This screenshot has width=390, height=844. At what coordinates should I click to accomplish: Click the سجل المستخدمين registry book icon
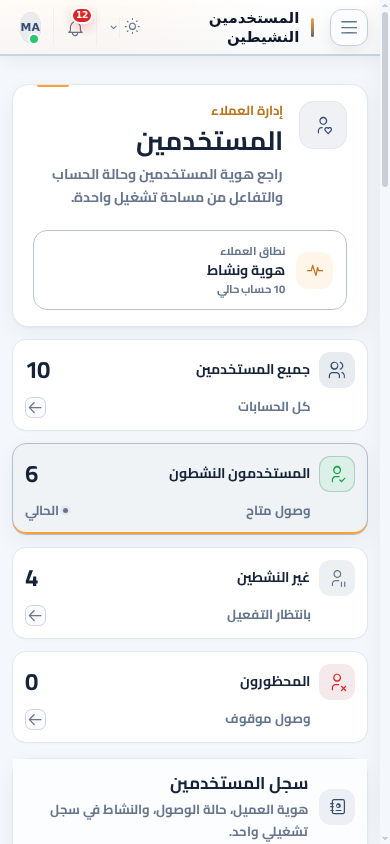(337, 807)
